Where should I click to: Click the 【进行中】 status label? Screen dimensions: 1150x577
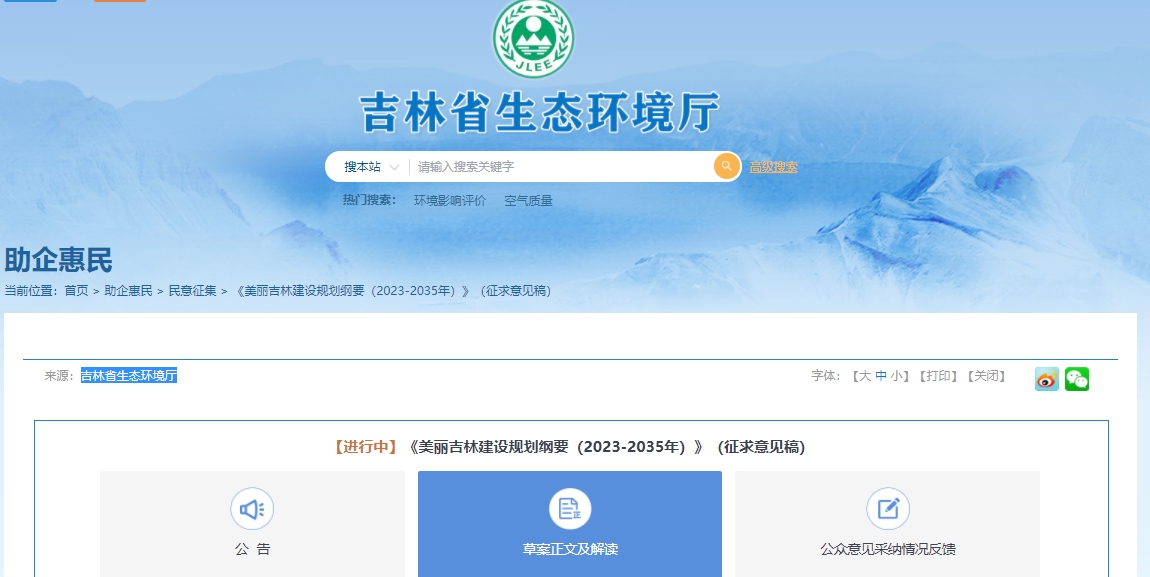point(365,447)
